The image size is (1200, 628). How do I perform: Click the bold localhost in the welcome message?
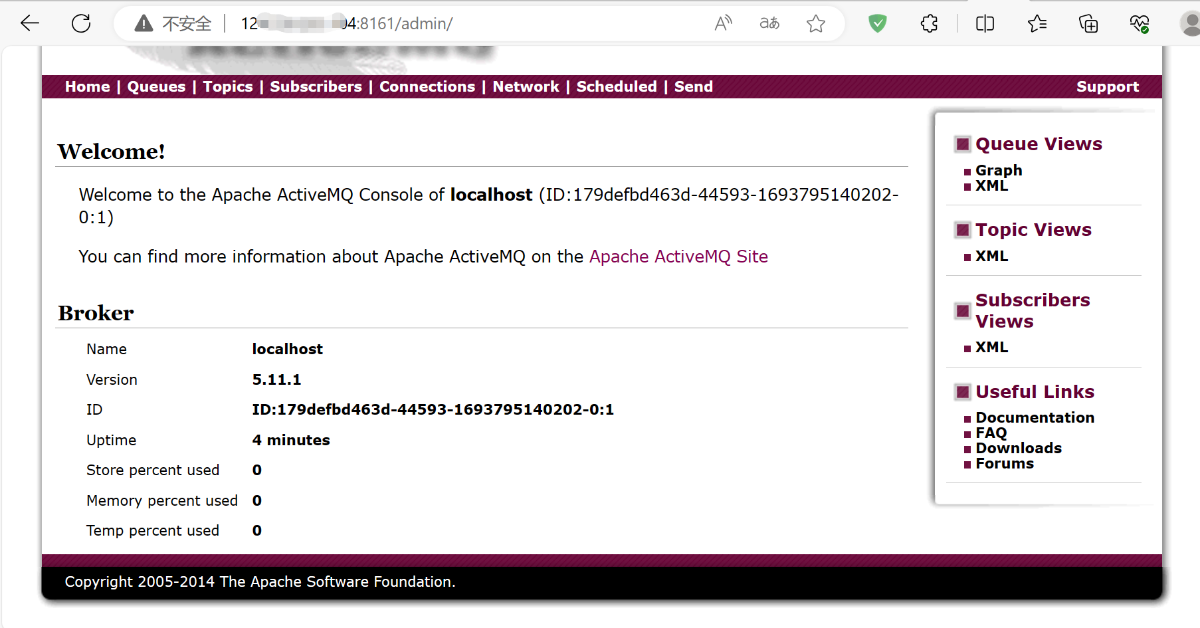(x=491, y=195)
